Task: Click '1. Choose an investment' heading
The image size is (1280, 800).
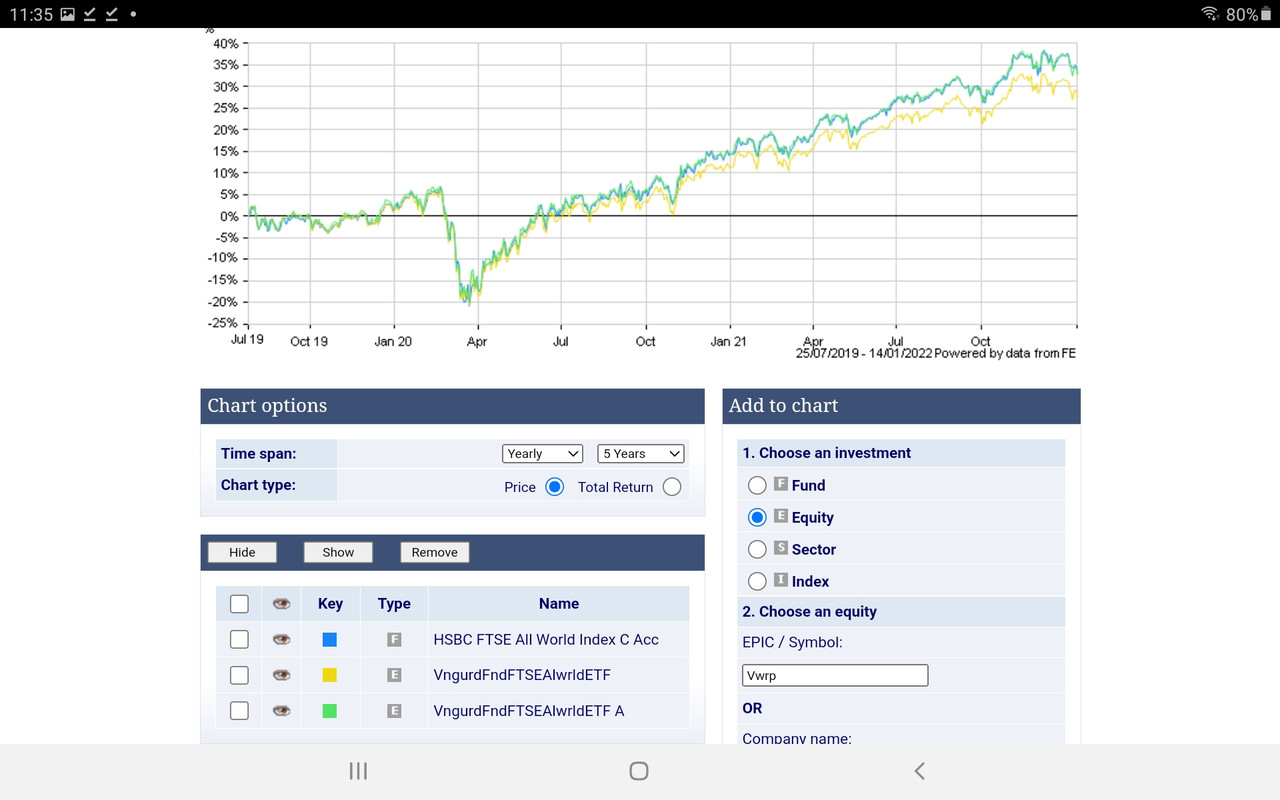Action: pyautogui.click(x=827, y=453)
